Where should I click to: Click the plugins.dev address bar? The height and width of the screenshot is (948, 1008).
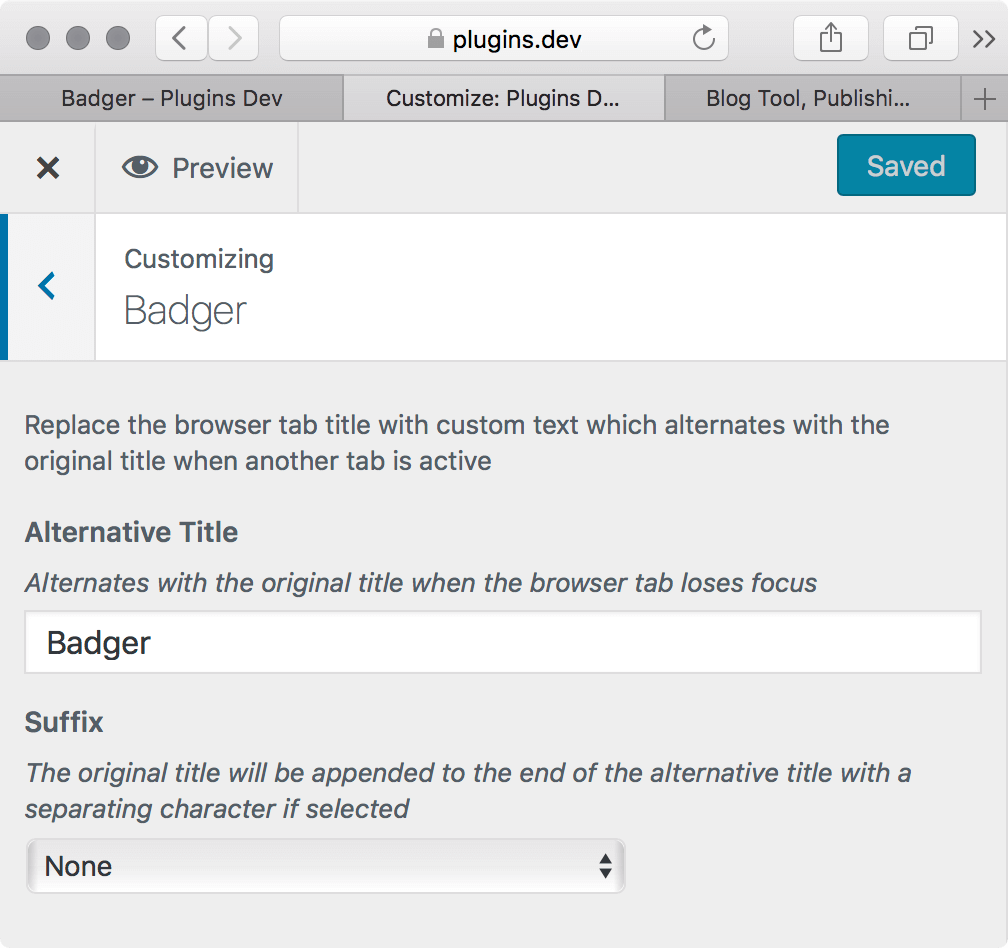click(x=504, y=39)
